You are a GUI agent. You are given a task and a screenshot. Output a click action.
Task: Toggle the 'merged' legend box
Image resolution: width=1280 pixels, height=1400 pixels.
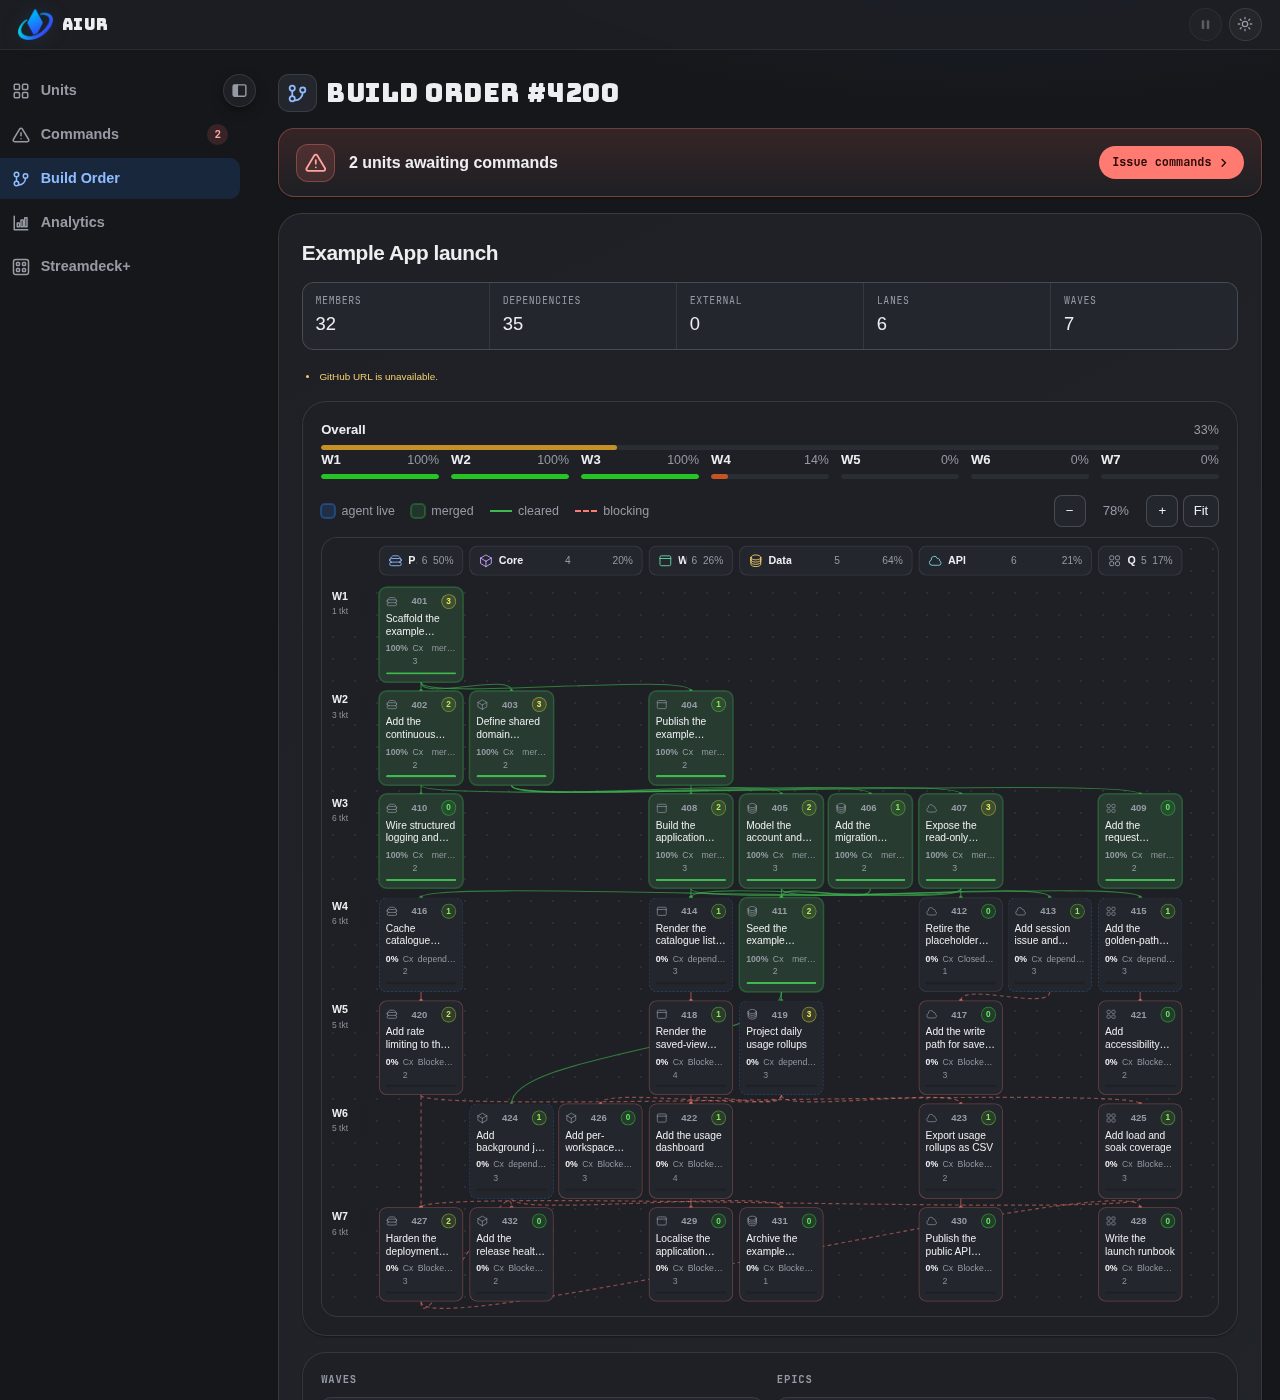(418, 511)
